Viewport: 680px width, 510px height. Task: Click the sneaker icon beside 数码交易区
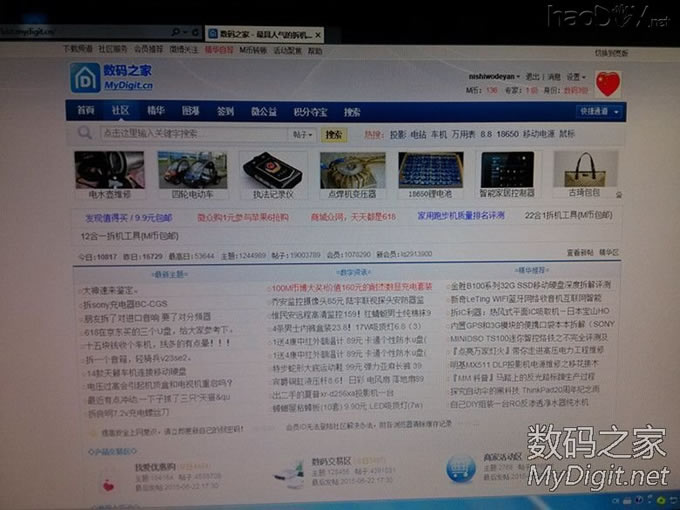[x=290, y=475]
